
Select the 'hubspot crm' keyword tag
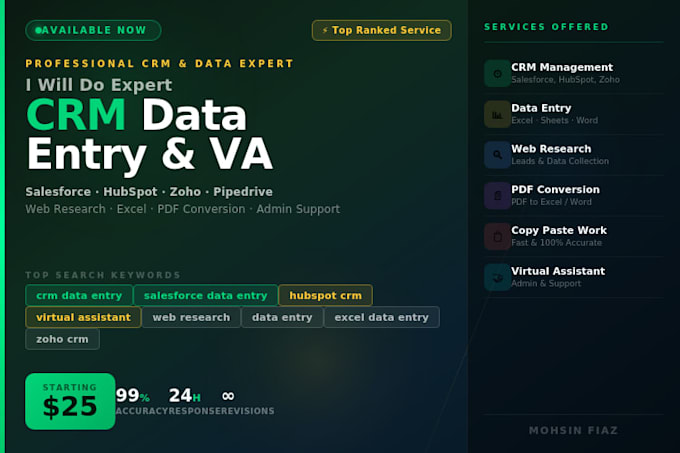point(325,296)
